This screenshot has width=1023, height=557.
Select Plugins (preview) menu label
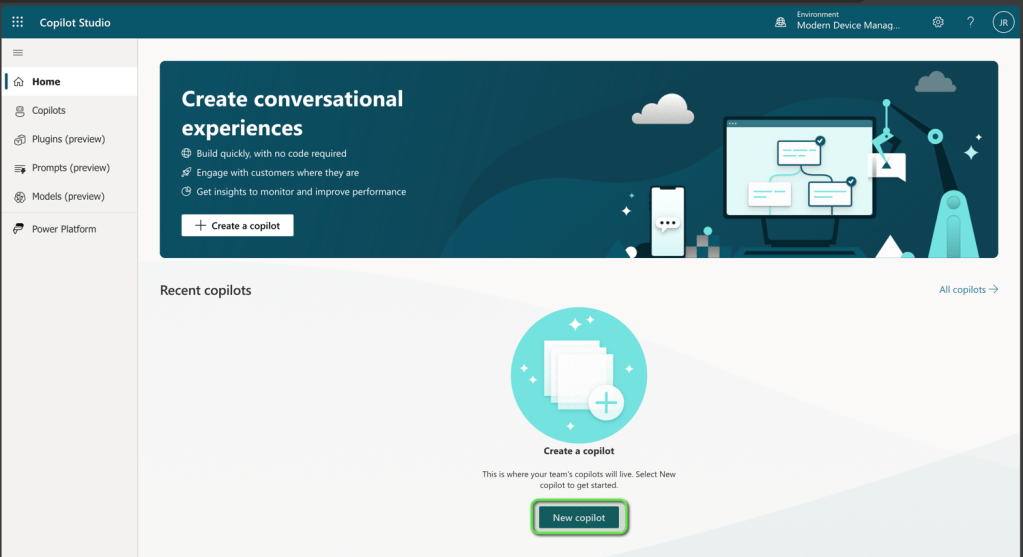(68, 139)
